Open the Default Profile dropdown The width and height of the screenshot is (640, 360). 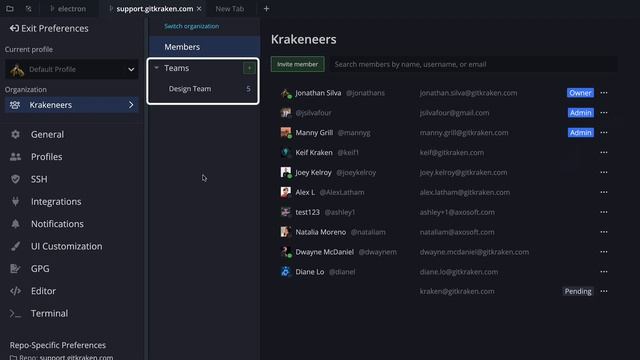click(x=72, y=69)
